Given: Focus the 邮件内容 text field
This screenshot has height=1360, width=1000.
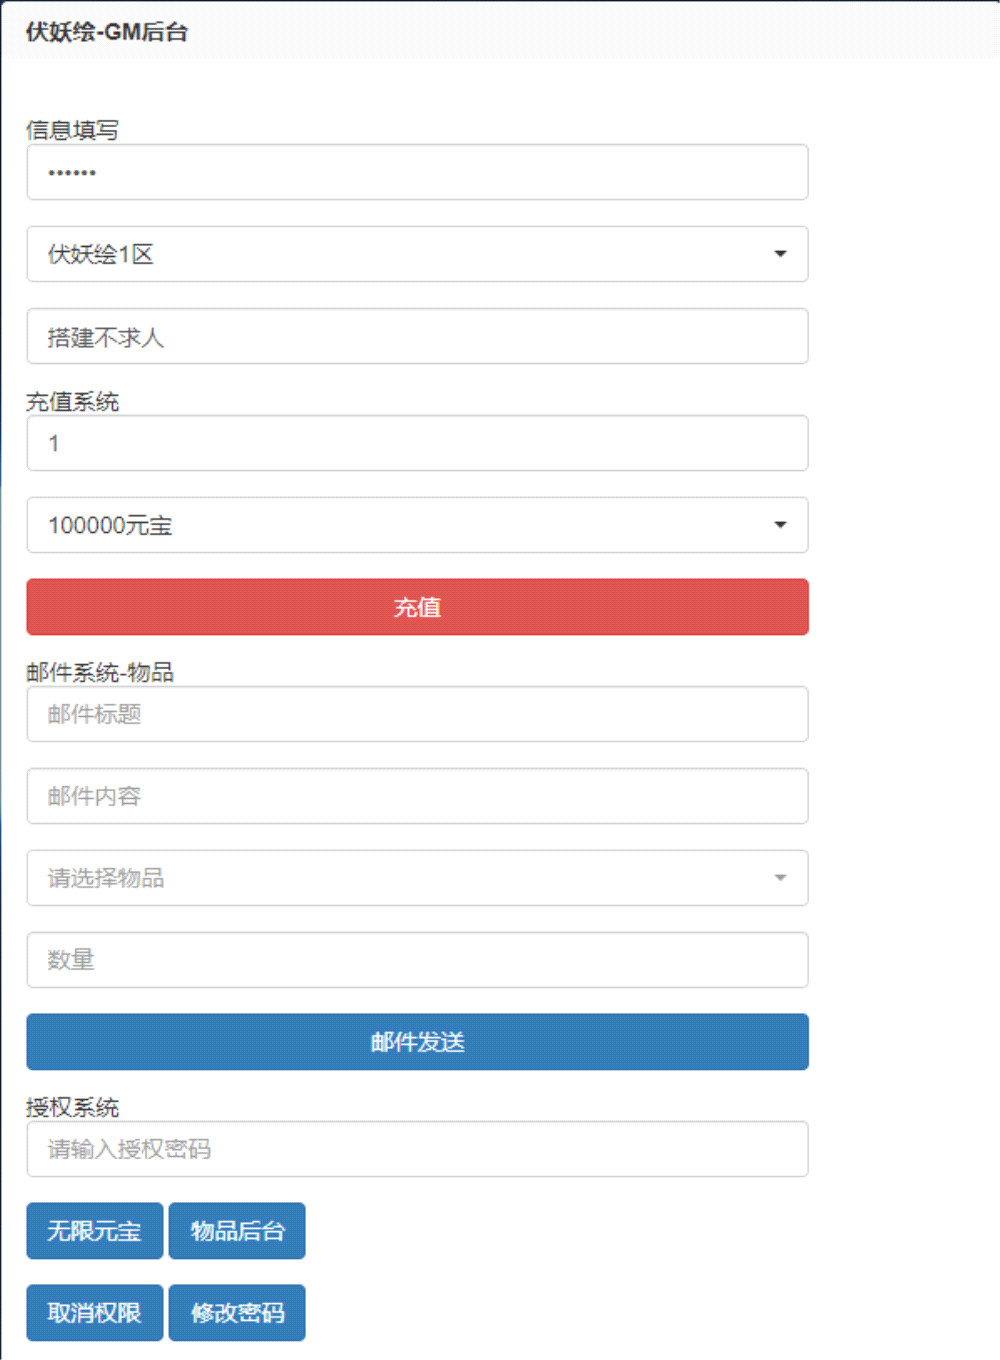Looking at the screenshot, I should pos(417,796).
